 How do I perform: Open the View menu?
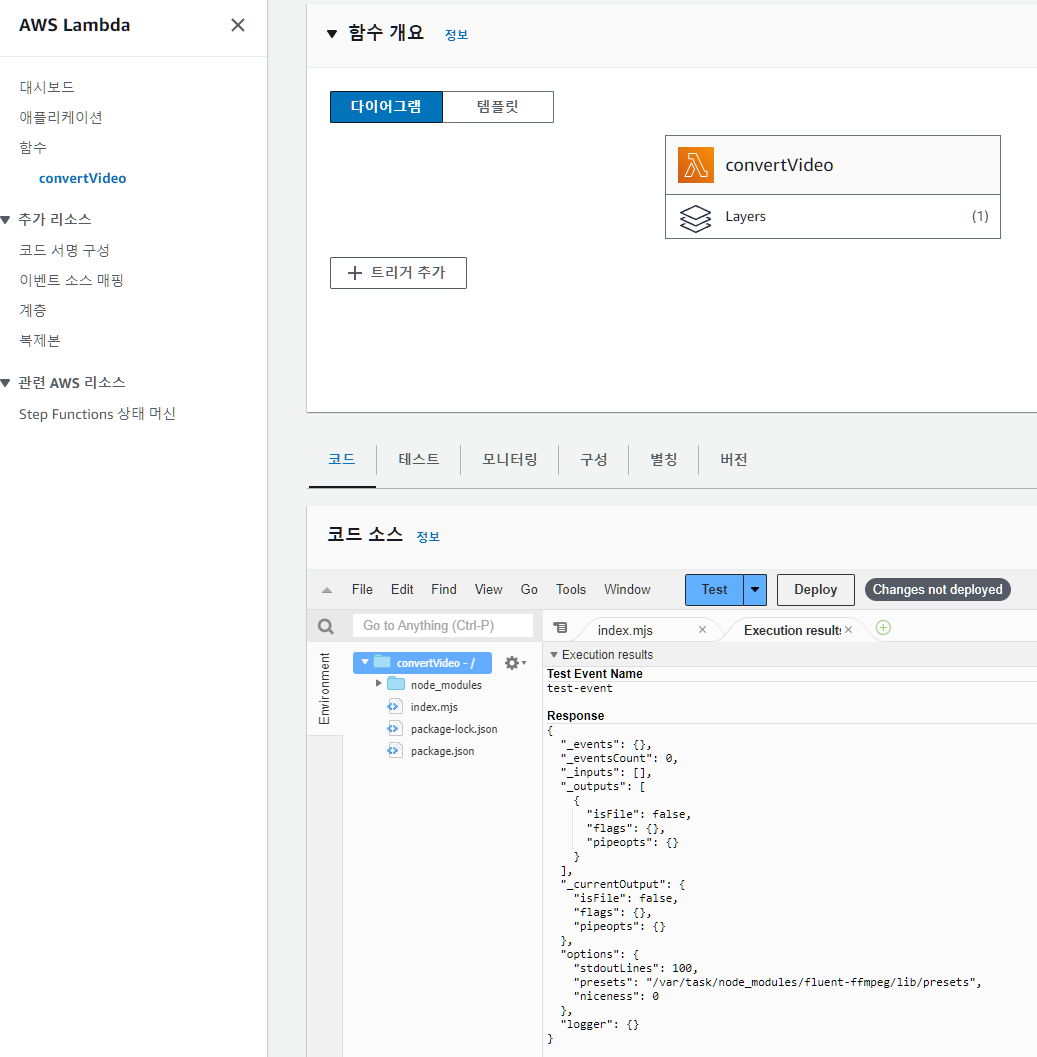[x=488, y=589]
